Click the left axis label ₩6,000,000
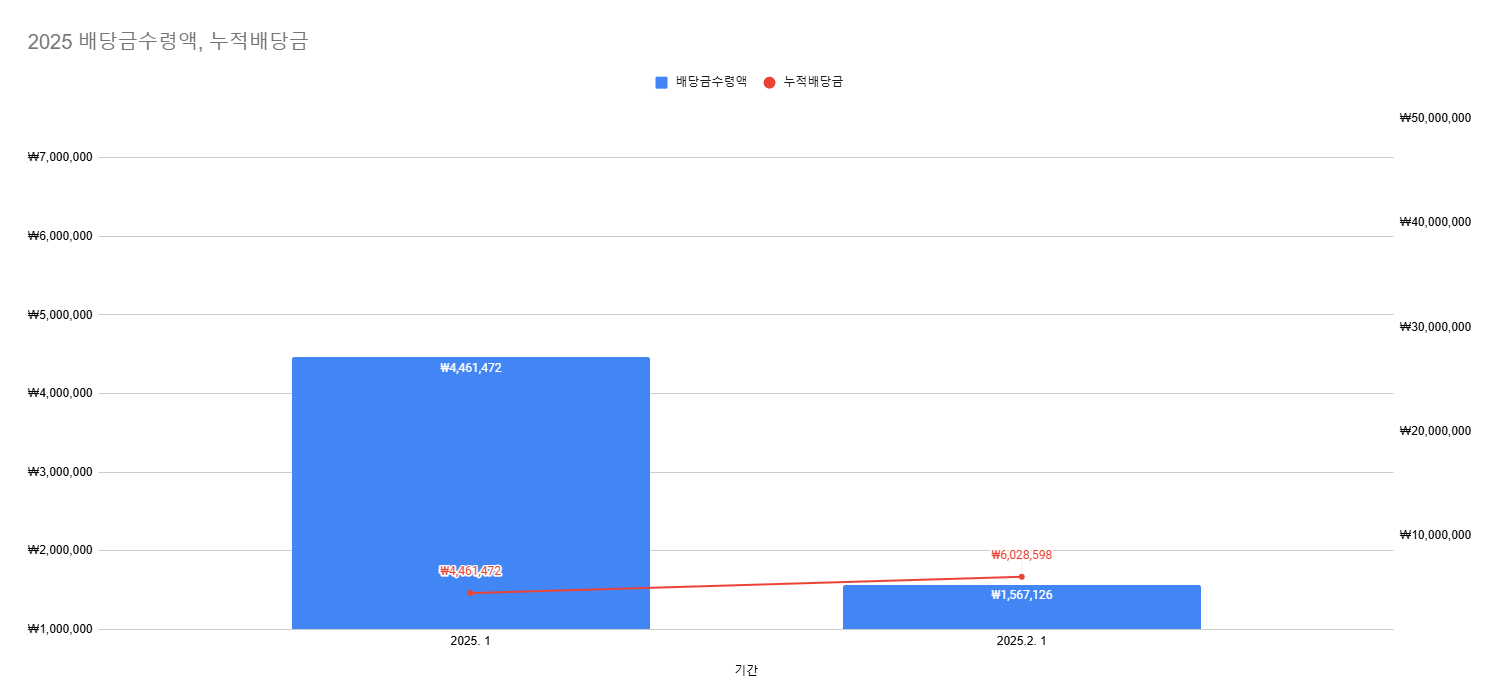The height and width of the screenshot is (698, 1498). pyautogui.click(x=60, y=236)
